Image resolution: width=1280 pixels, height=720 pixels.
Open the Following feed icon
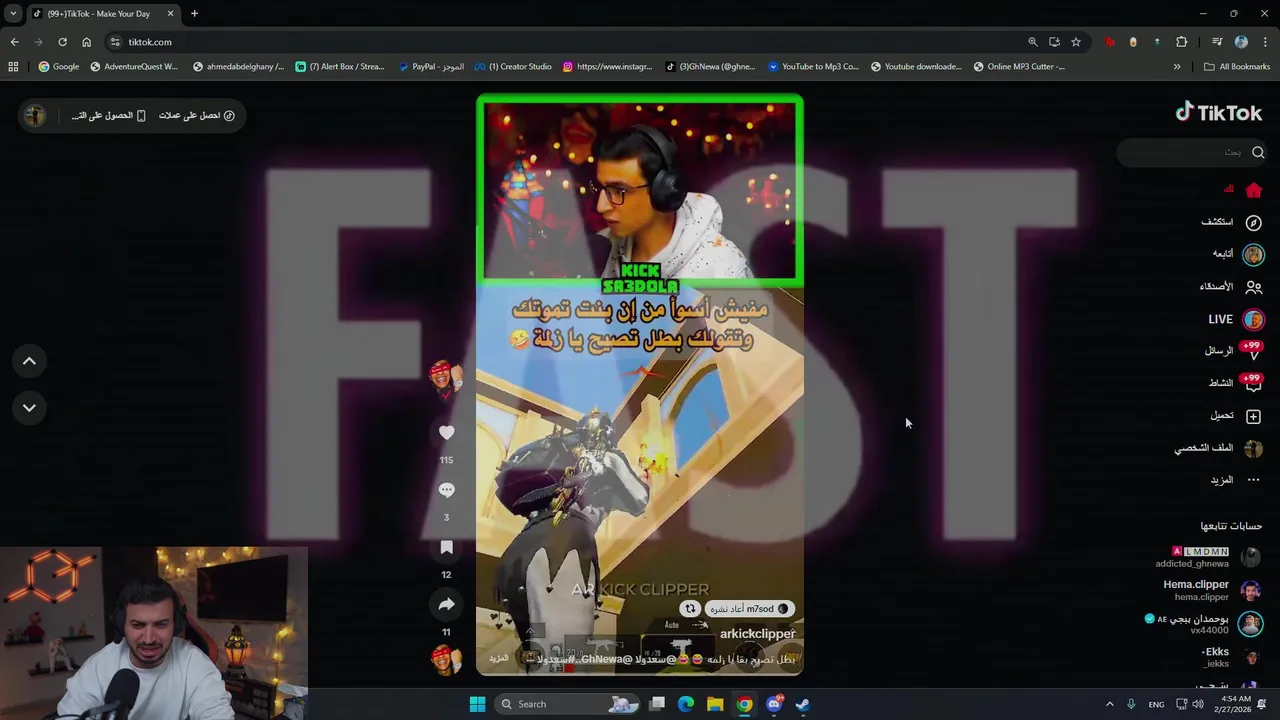point(1253,254)
